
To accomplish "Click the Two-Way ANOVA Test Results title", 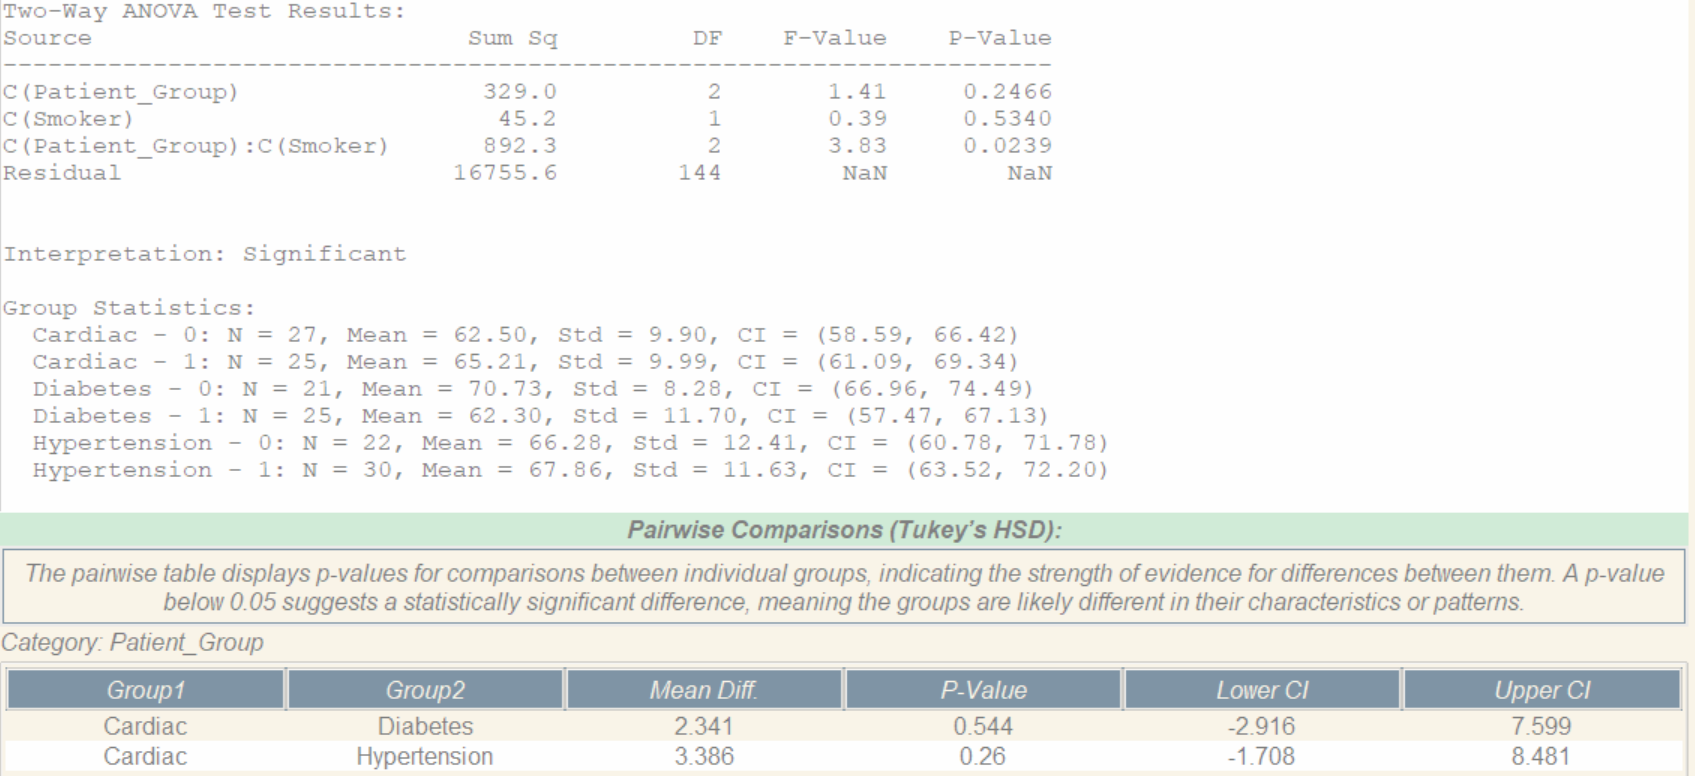I will tap(204, 12).
